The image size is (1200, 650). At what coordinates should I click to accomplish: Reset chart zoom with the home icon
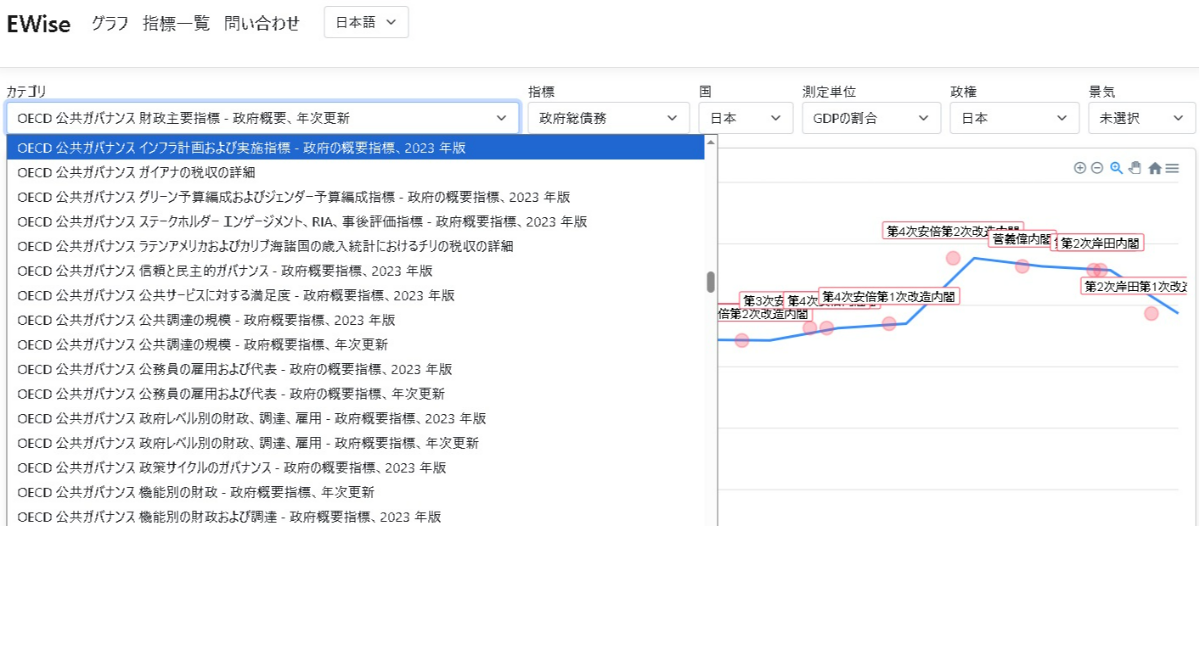[x=1154, y=169]
